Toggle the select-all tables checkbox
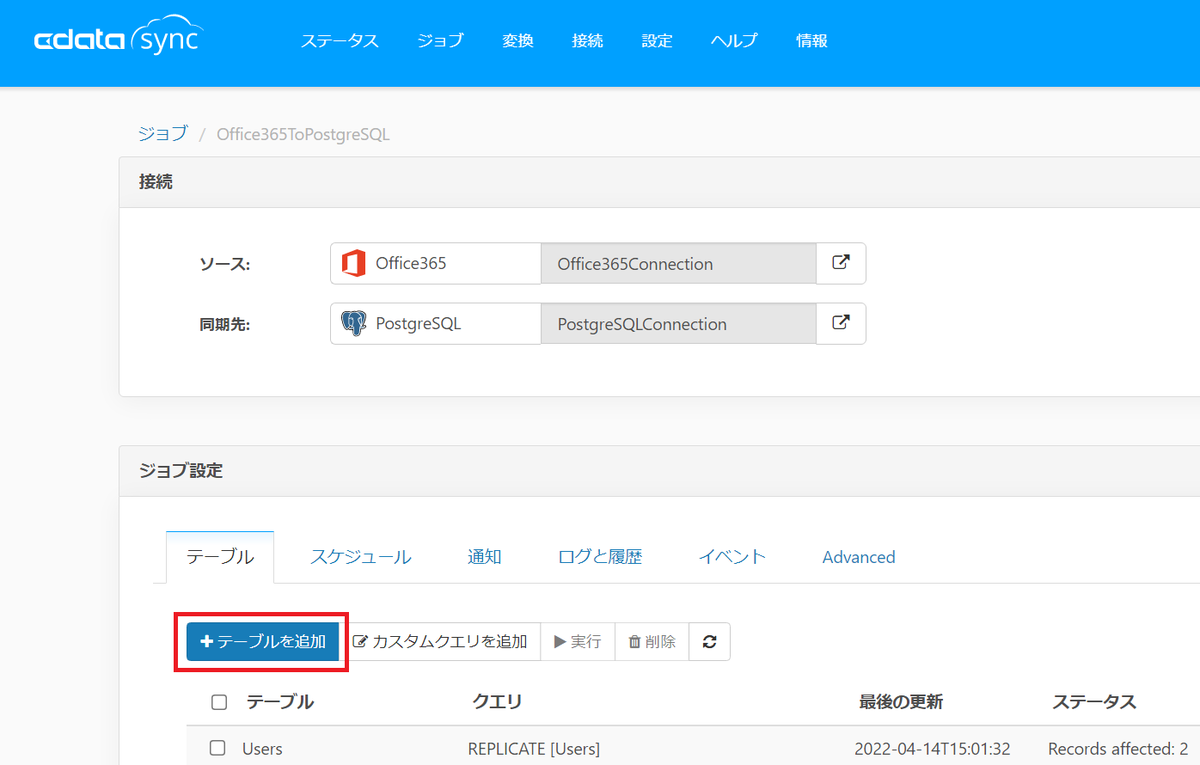Image resolution: width=1200 pixels, height=765 pixels. [219, 702]
